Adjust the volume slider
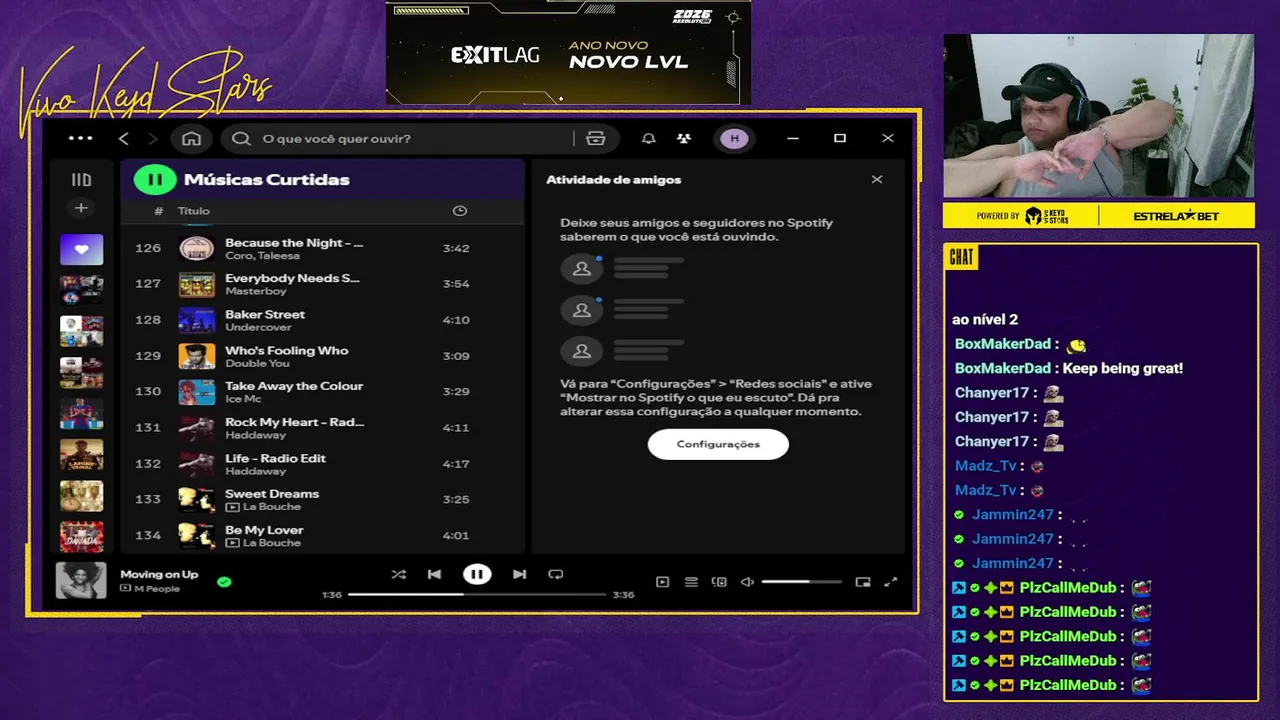Image resolution: width=1280 pixels, height=720 pixels. [801, 582]
